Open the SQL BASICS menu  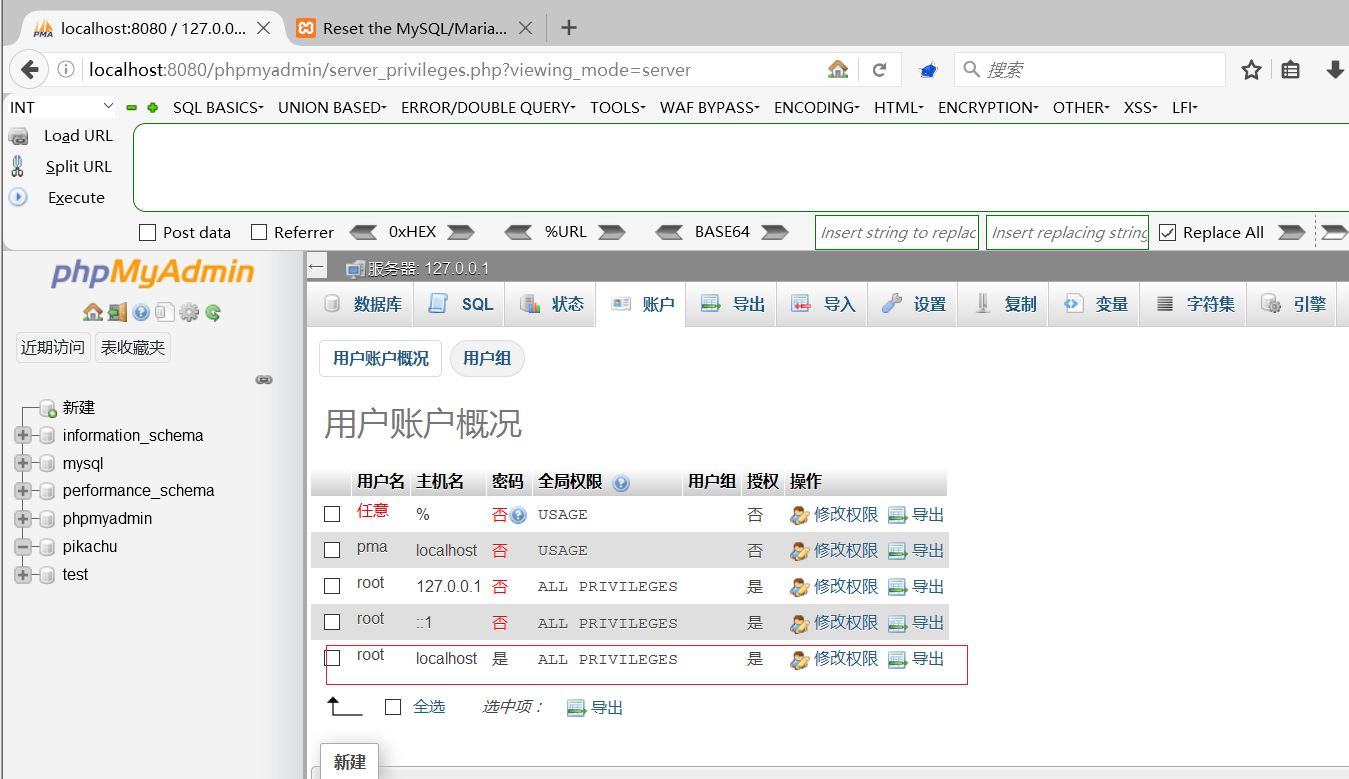pyautogui.click(x=218, y=107)
